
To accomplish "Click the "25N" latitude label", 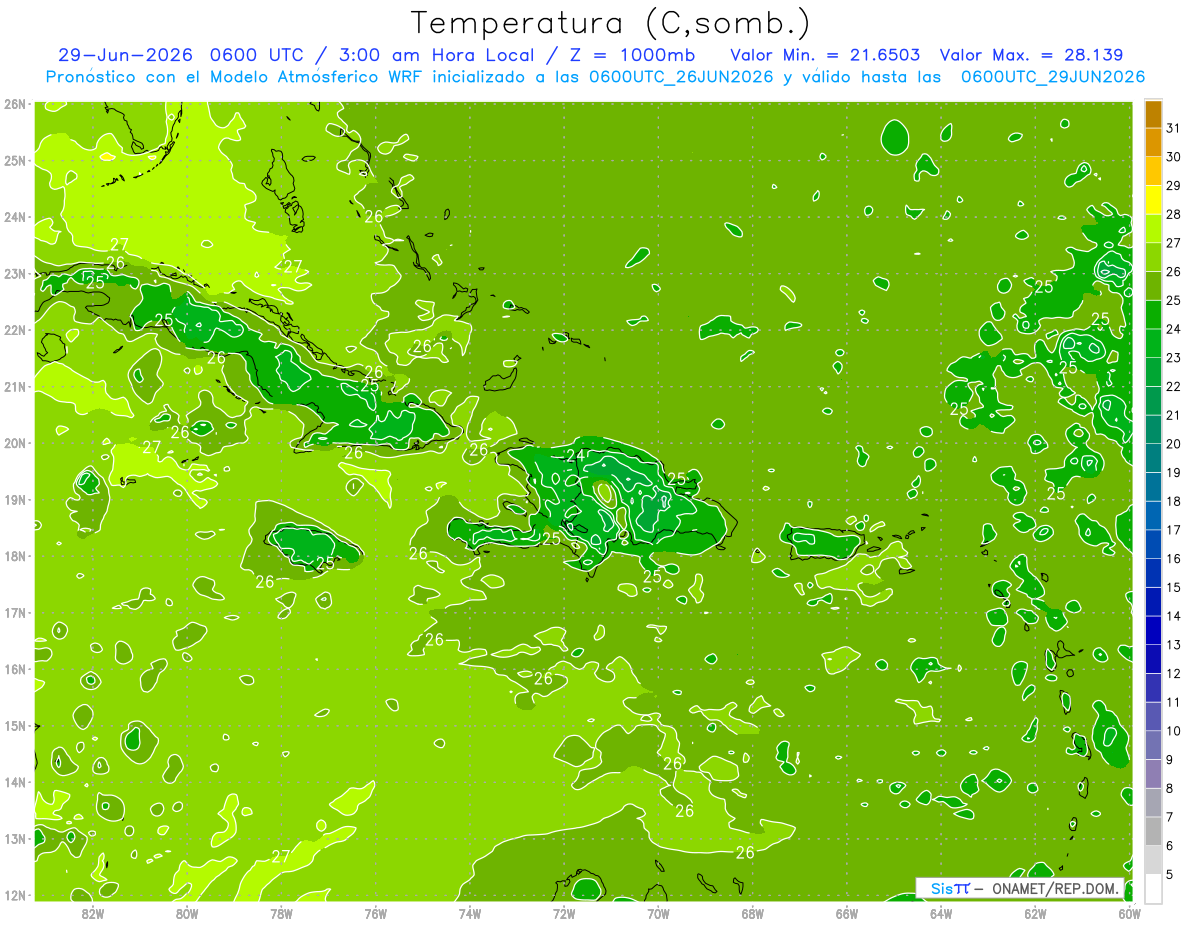I will point(15,161).
